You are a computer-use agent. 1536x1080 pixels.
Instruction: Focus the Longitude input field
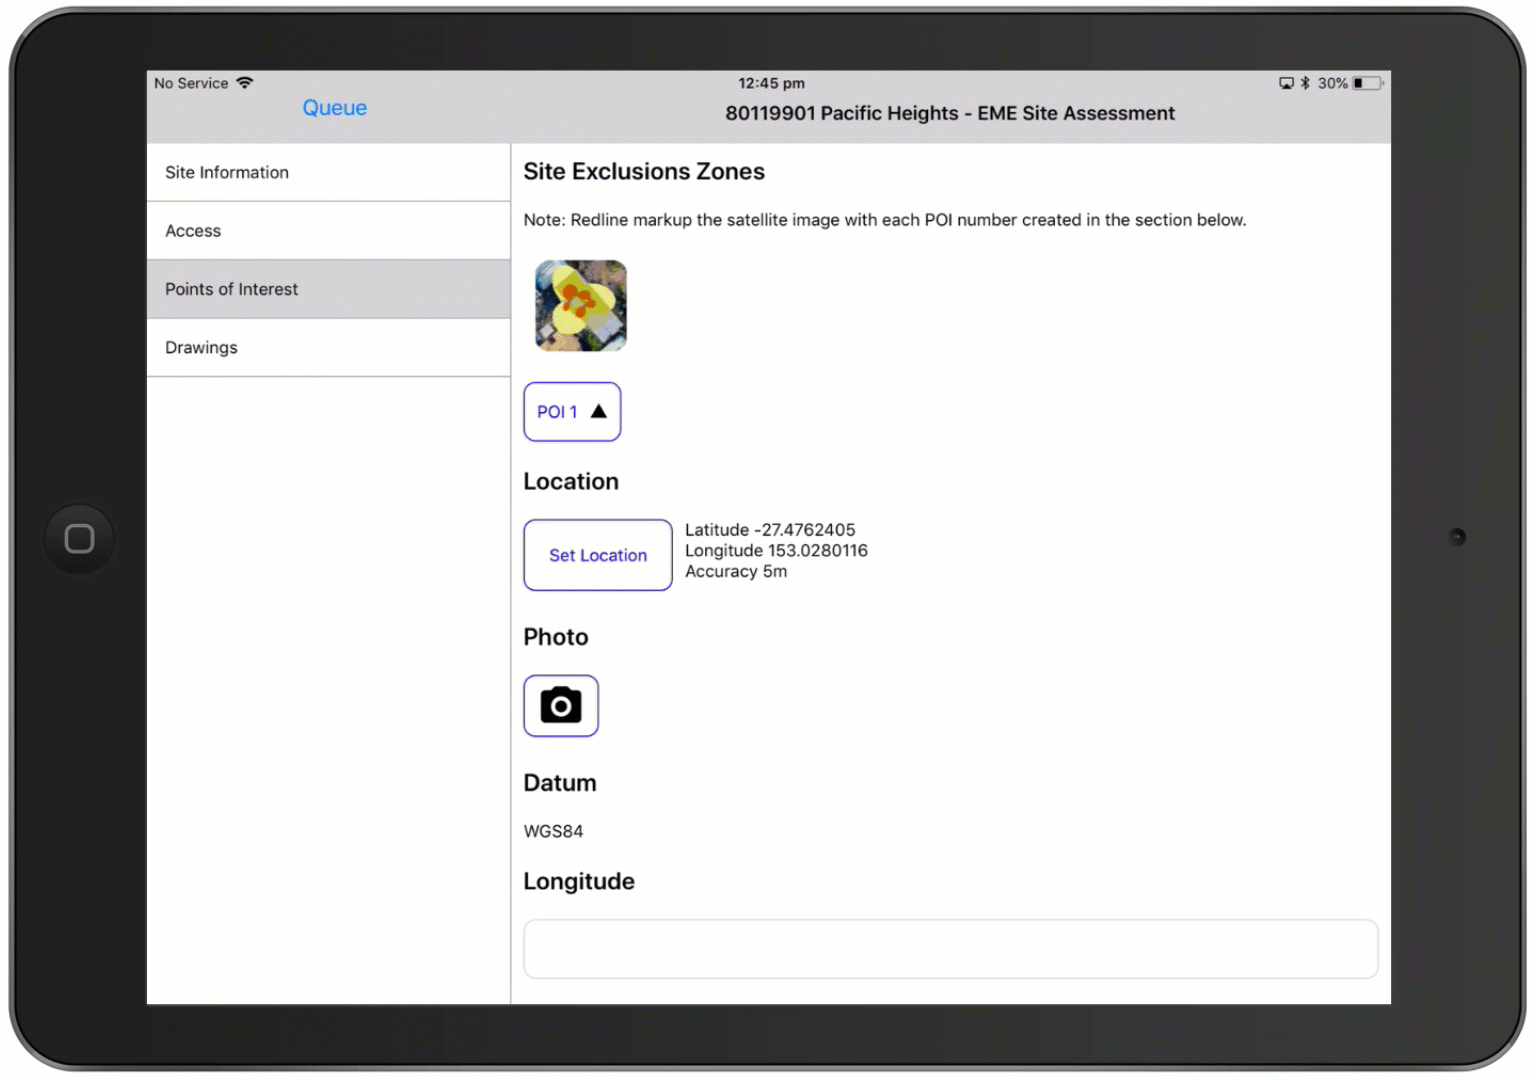coord(951,949)
